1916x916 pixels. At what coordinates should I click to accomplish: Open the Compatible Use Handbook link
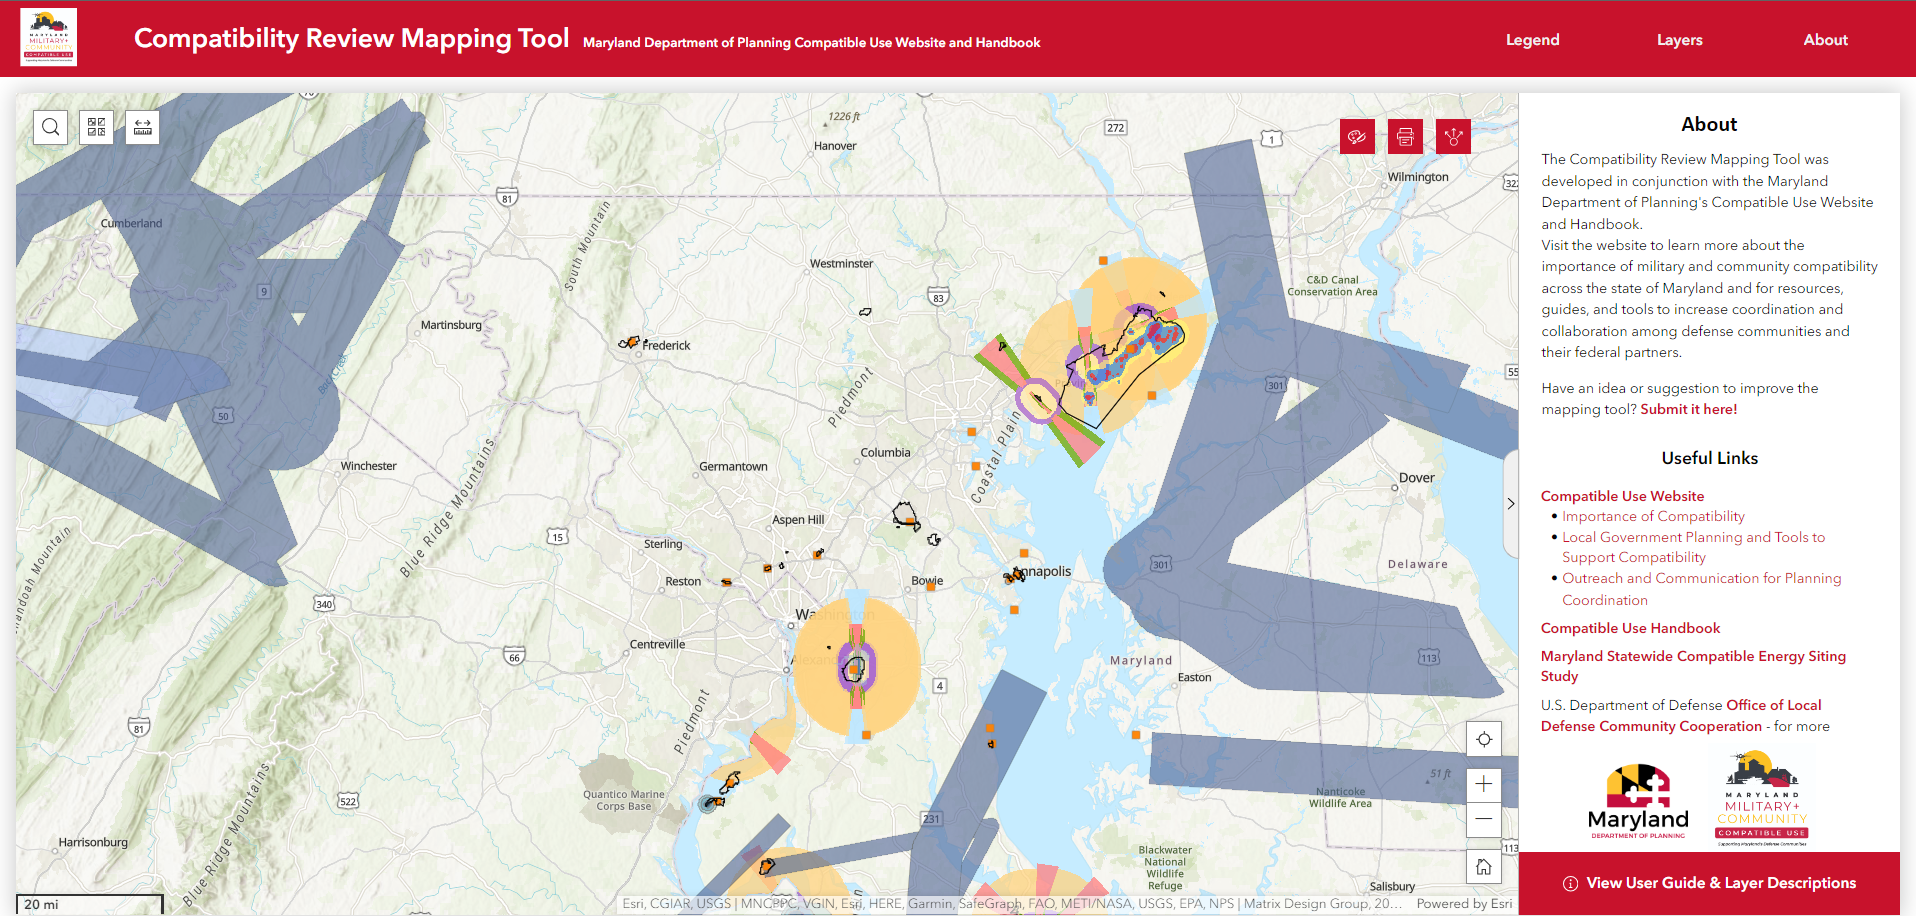pos(1630,628)
